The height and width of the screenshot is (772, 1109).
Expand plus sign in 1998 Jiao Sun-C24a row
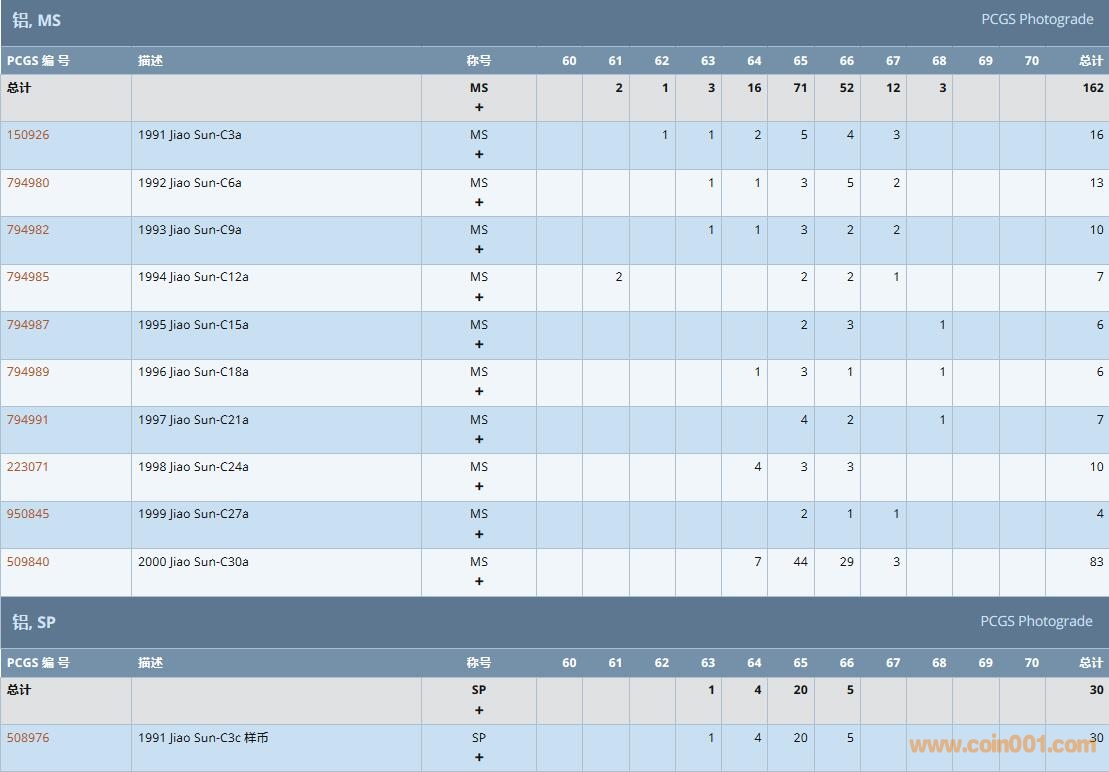479,487
